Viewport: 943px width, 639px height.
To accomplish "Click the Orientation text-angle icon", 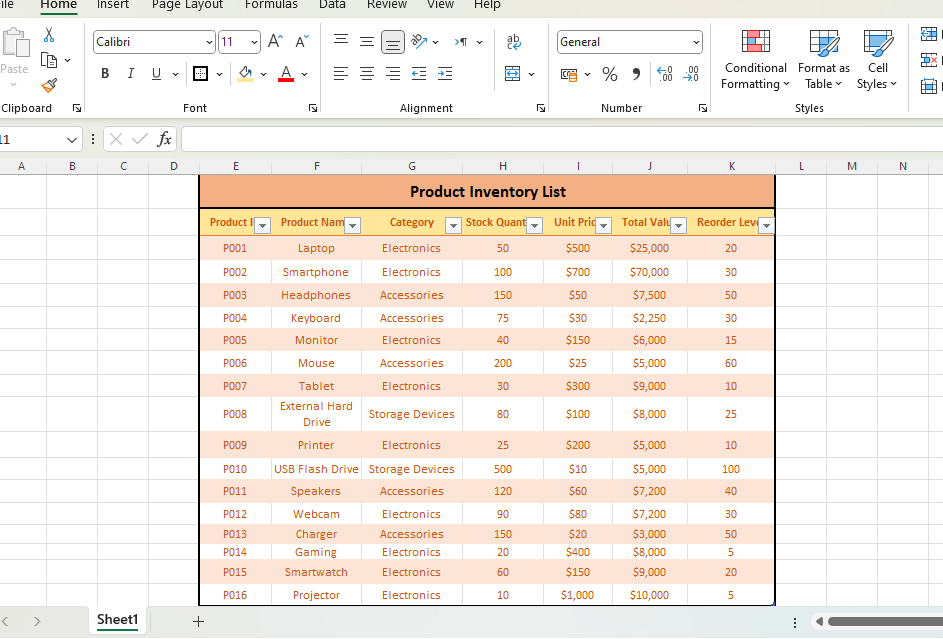I will click(419, 41).
